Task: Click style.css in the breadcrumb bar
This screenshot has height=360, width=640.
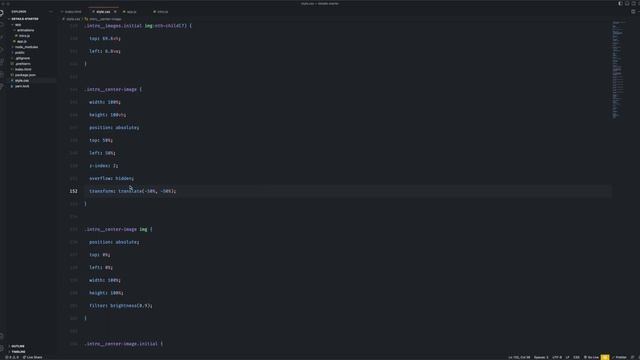Action: click(73, 19)
